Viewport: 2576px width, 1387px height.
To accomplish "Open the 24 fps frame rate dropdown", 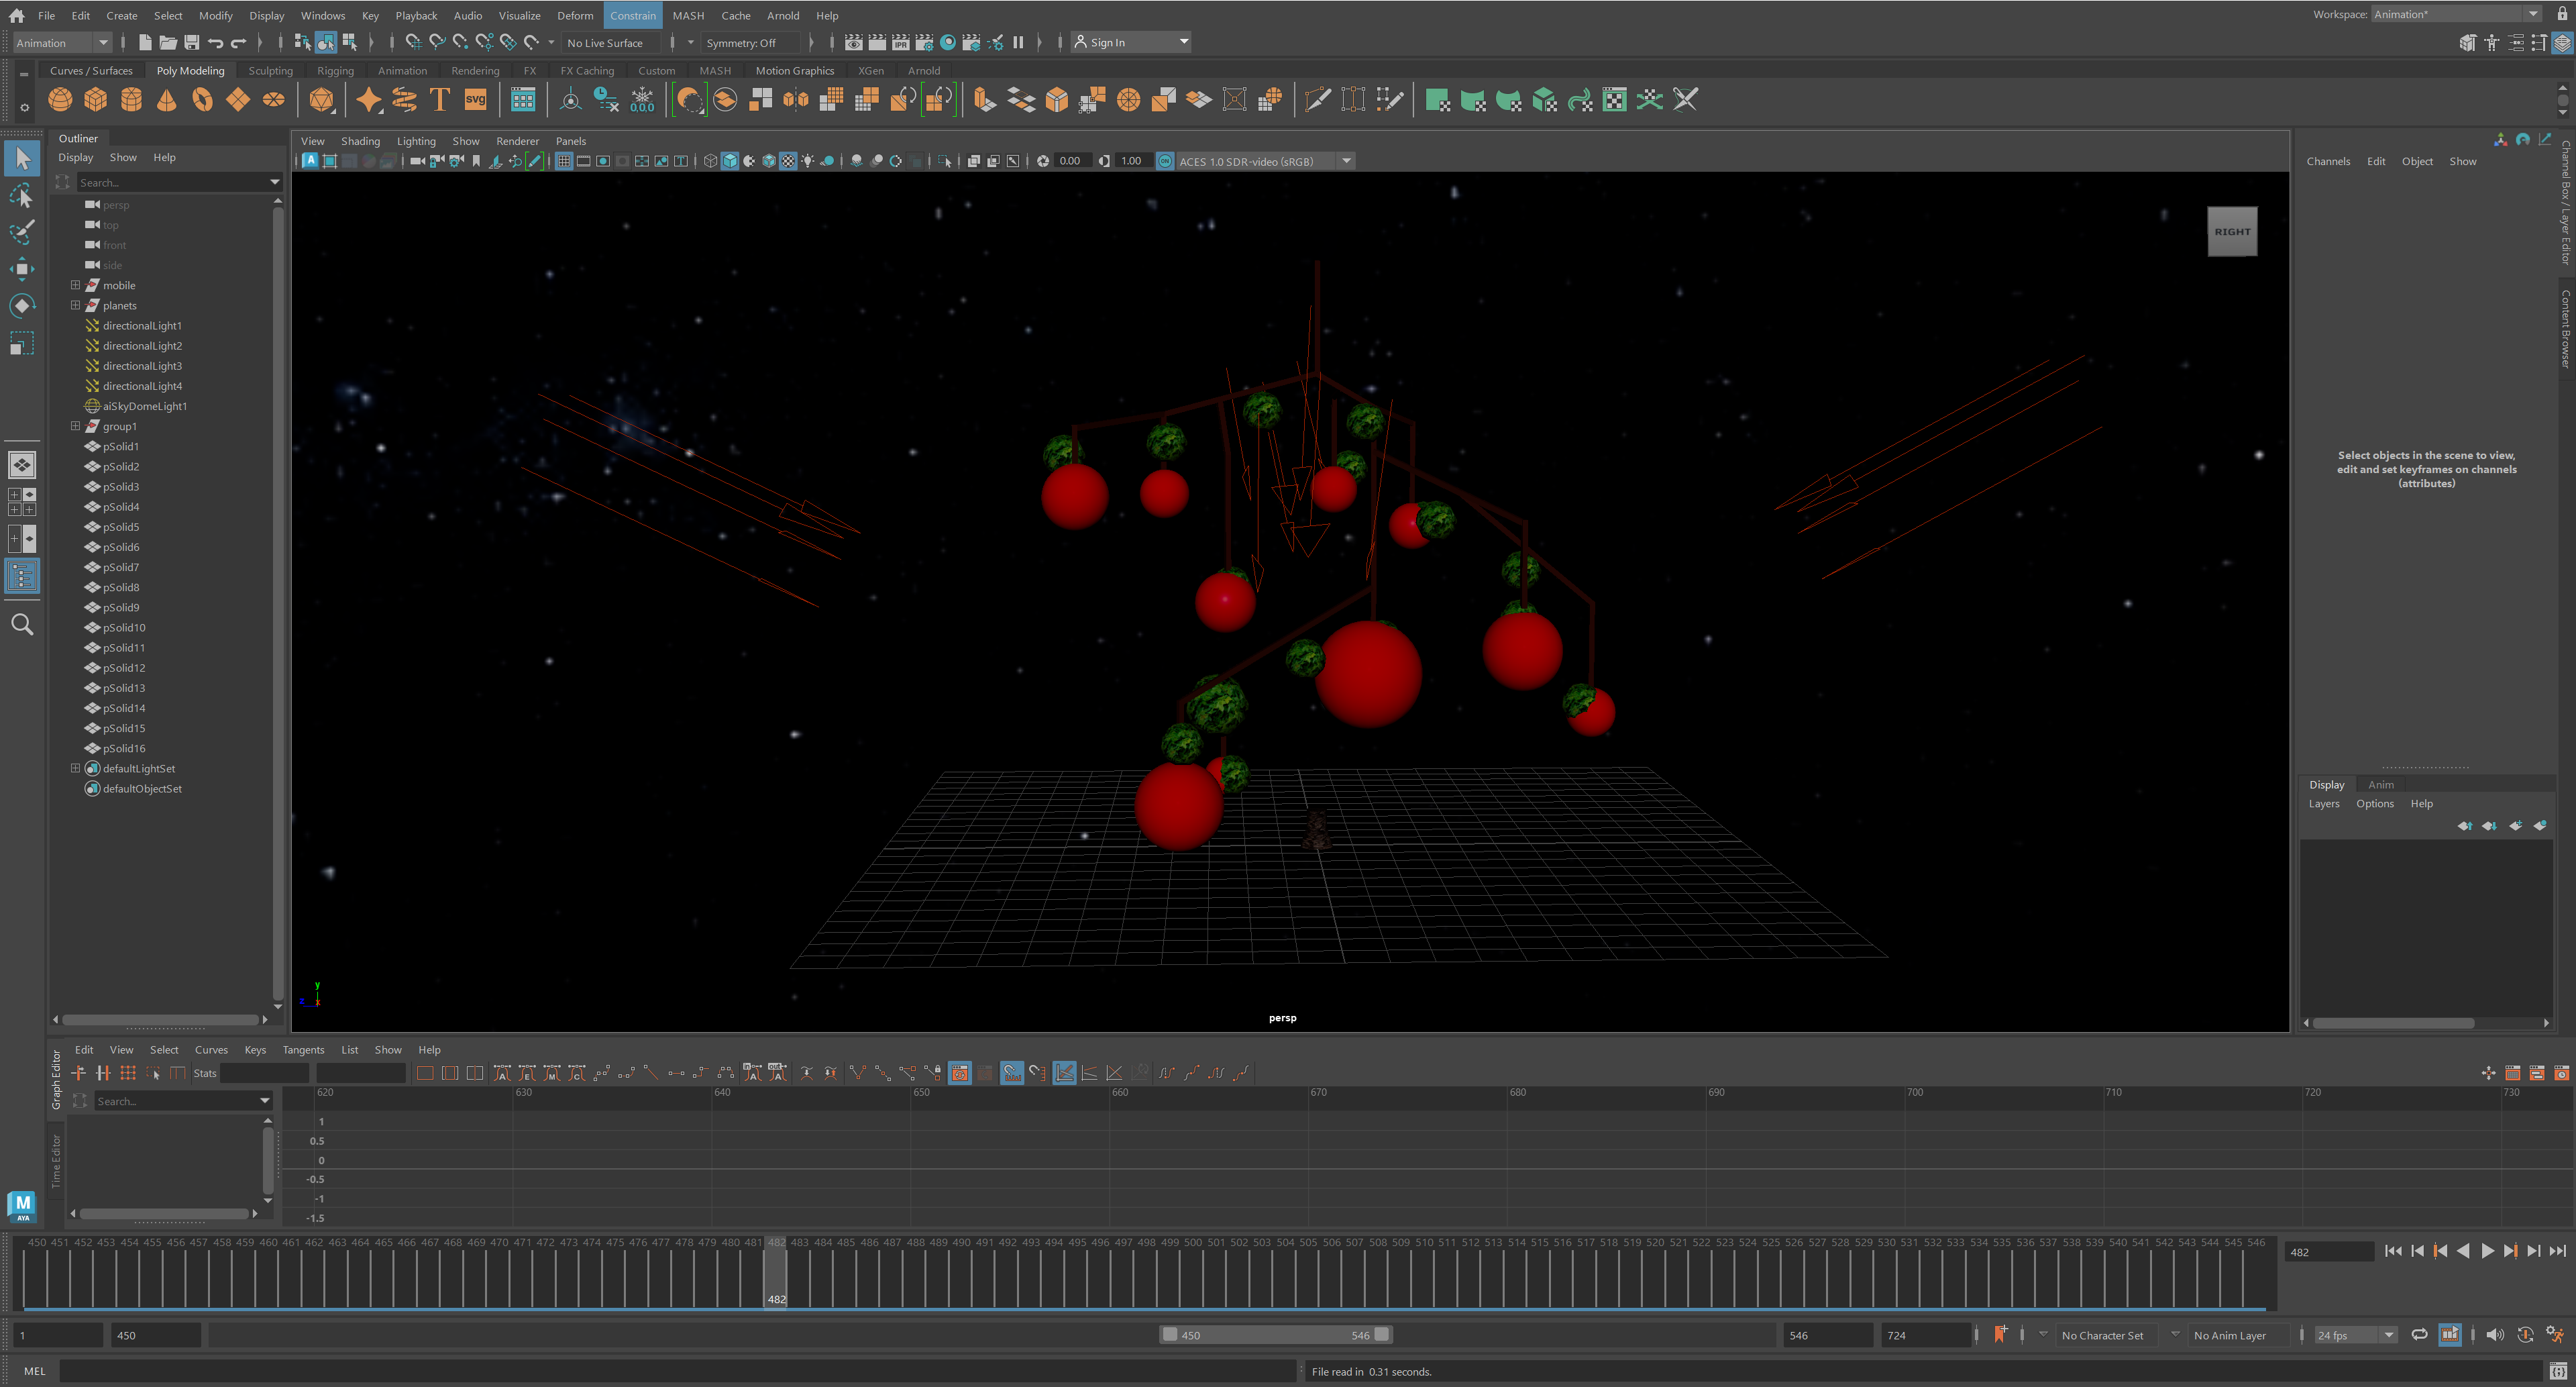I will pyautogui.click(x=2355, y=1335).
